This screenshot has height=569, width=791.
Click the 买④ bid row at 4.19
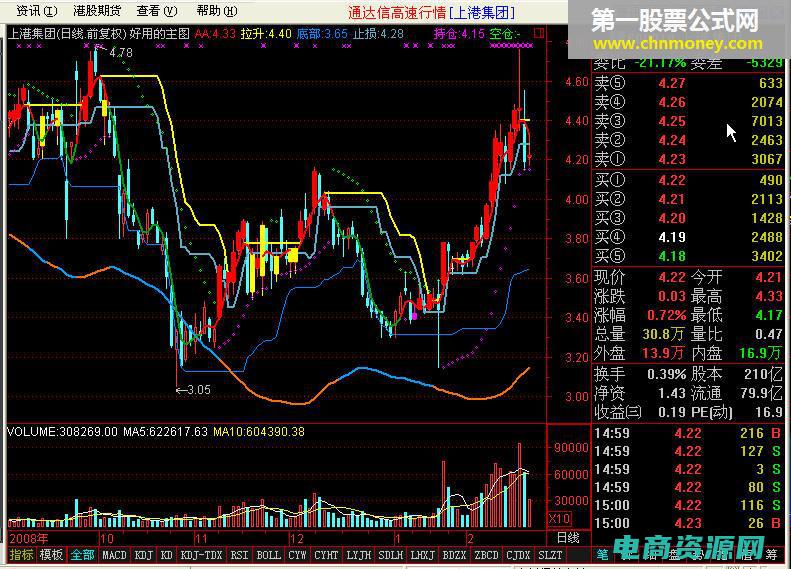(688, 237)
